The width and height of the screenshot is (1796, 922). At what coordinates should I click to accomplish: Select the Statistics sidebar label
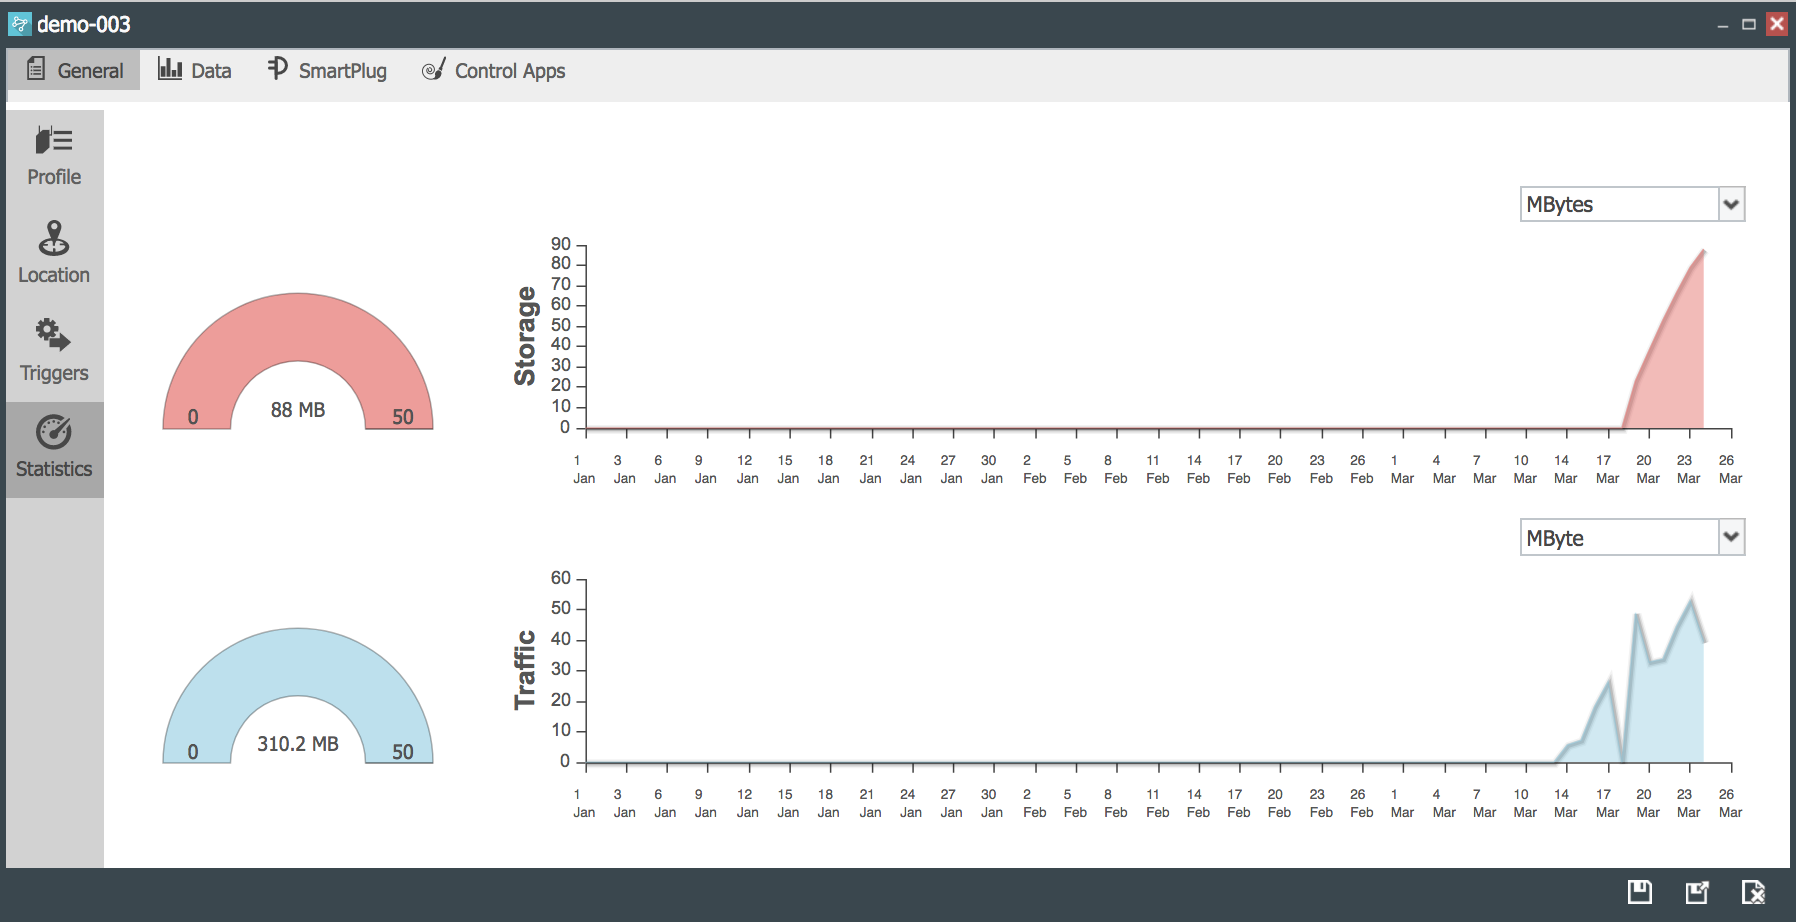(x=54, y=469)
